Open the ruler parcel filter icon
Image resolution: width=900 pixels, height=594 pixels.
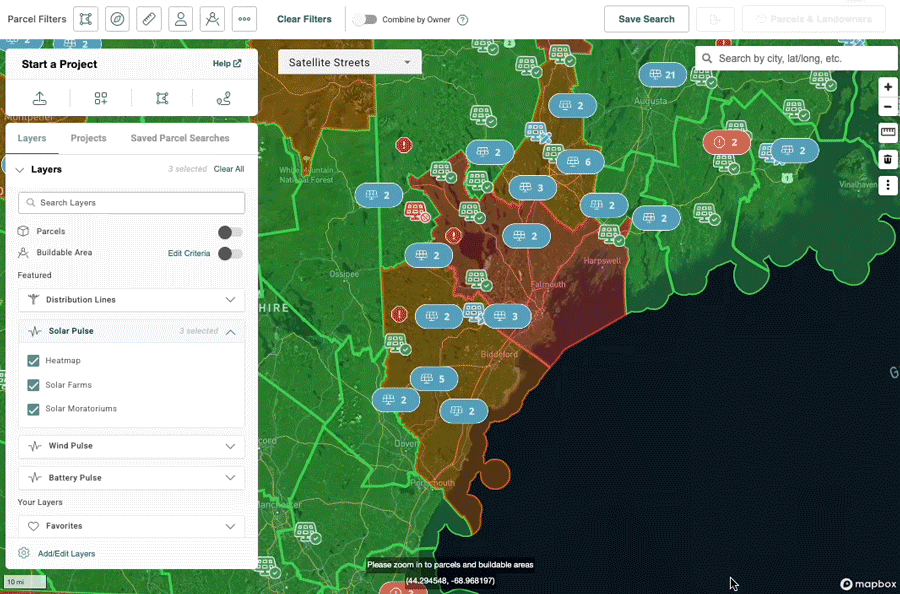149,19
